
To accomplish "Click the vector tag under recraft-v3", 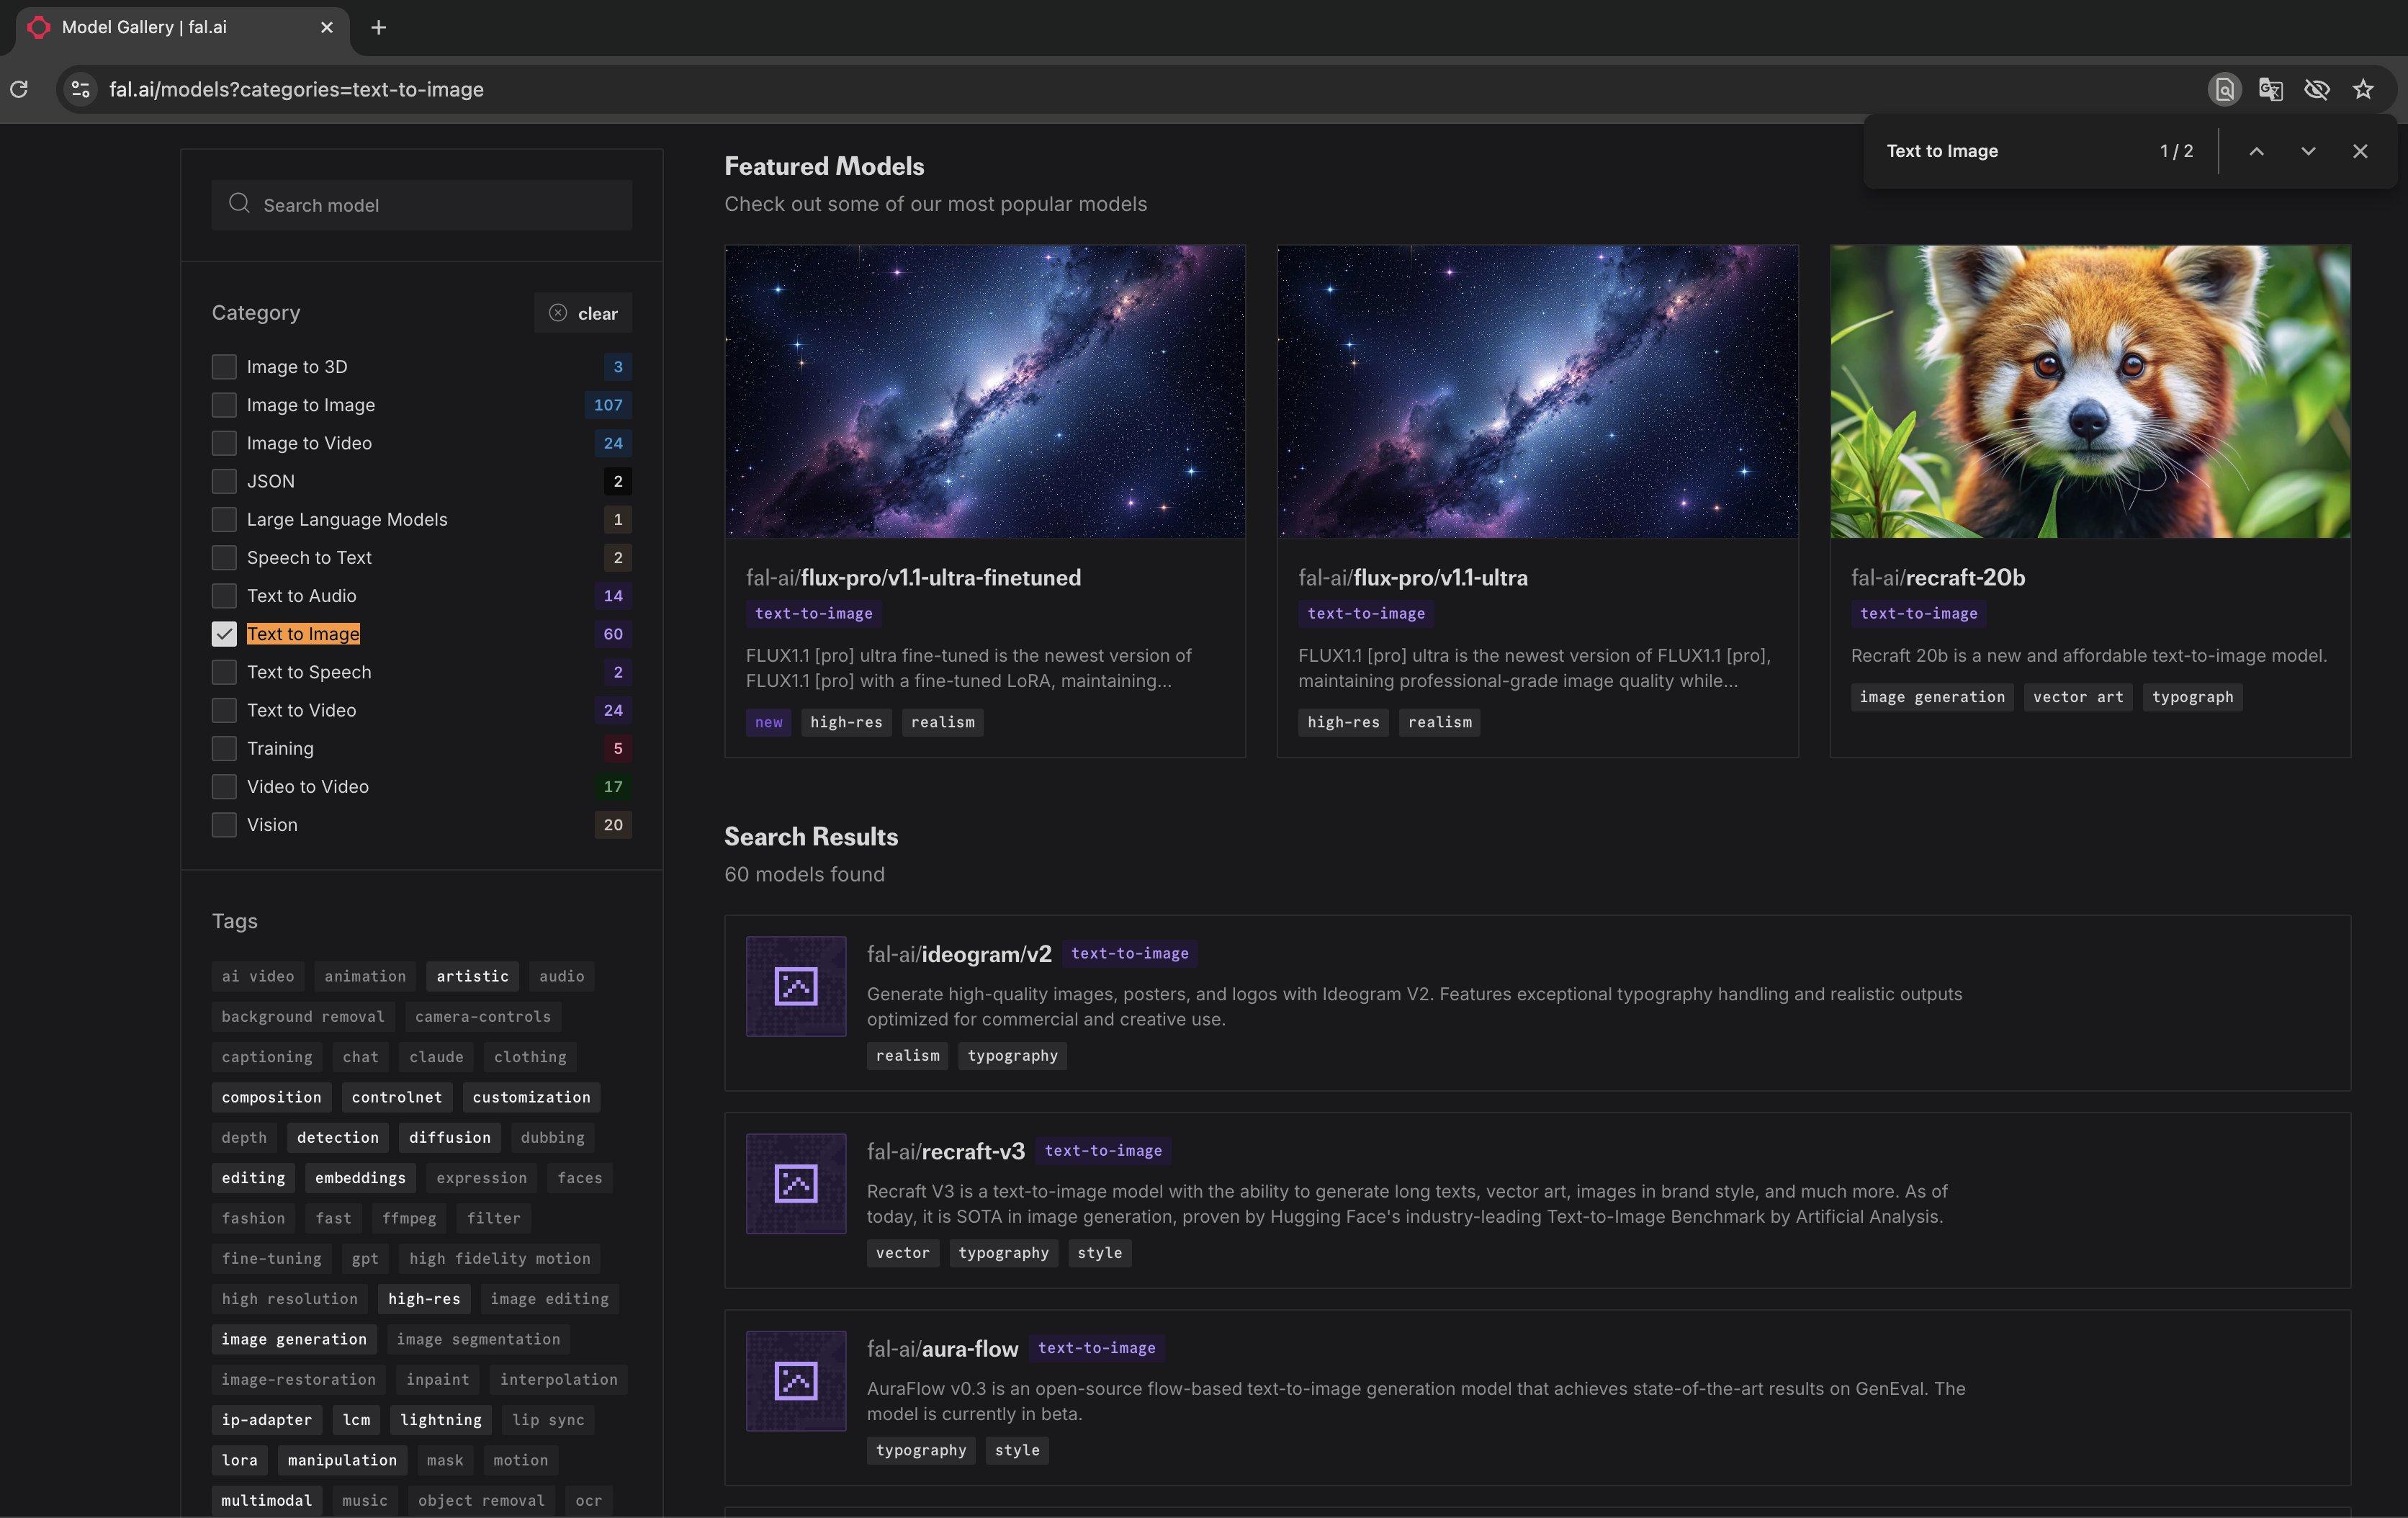I will 902,1253.
